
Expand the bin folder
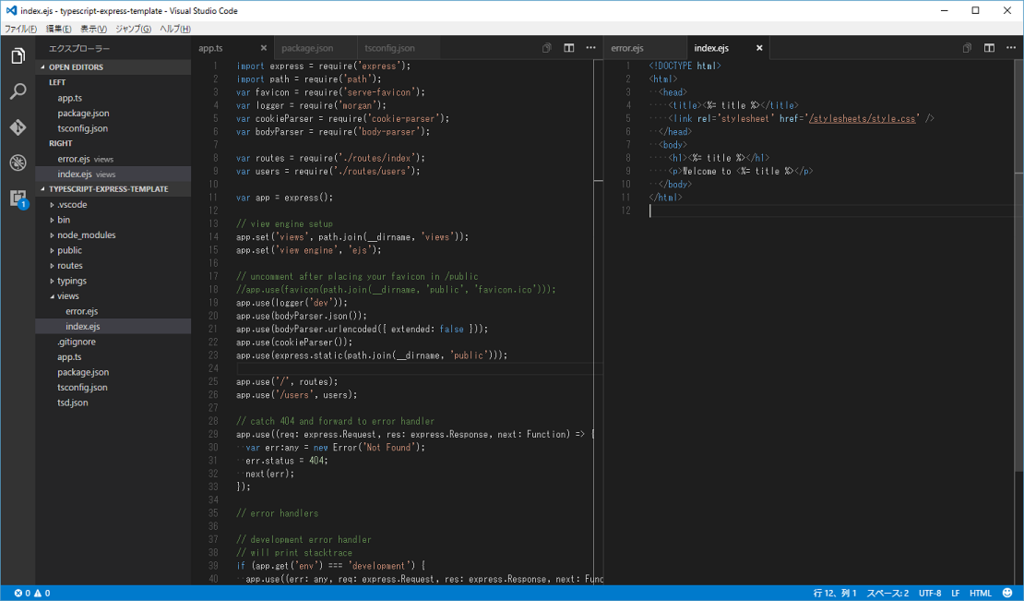113,219
